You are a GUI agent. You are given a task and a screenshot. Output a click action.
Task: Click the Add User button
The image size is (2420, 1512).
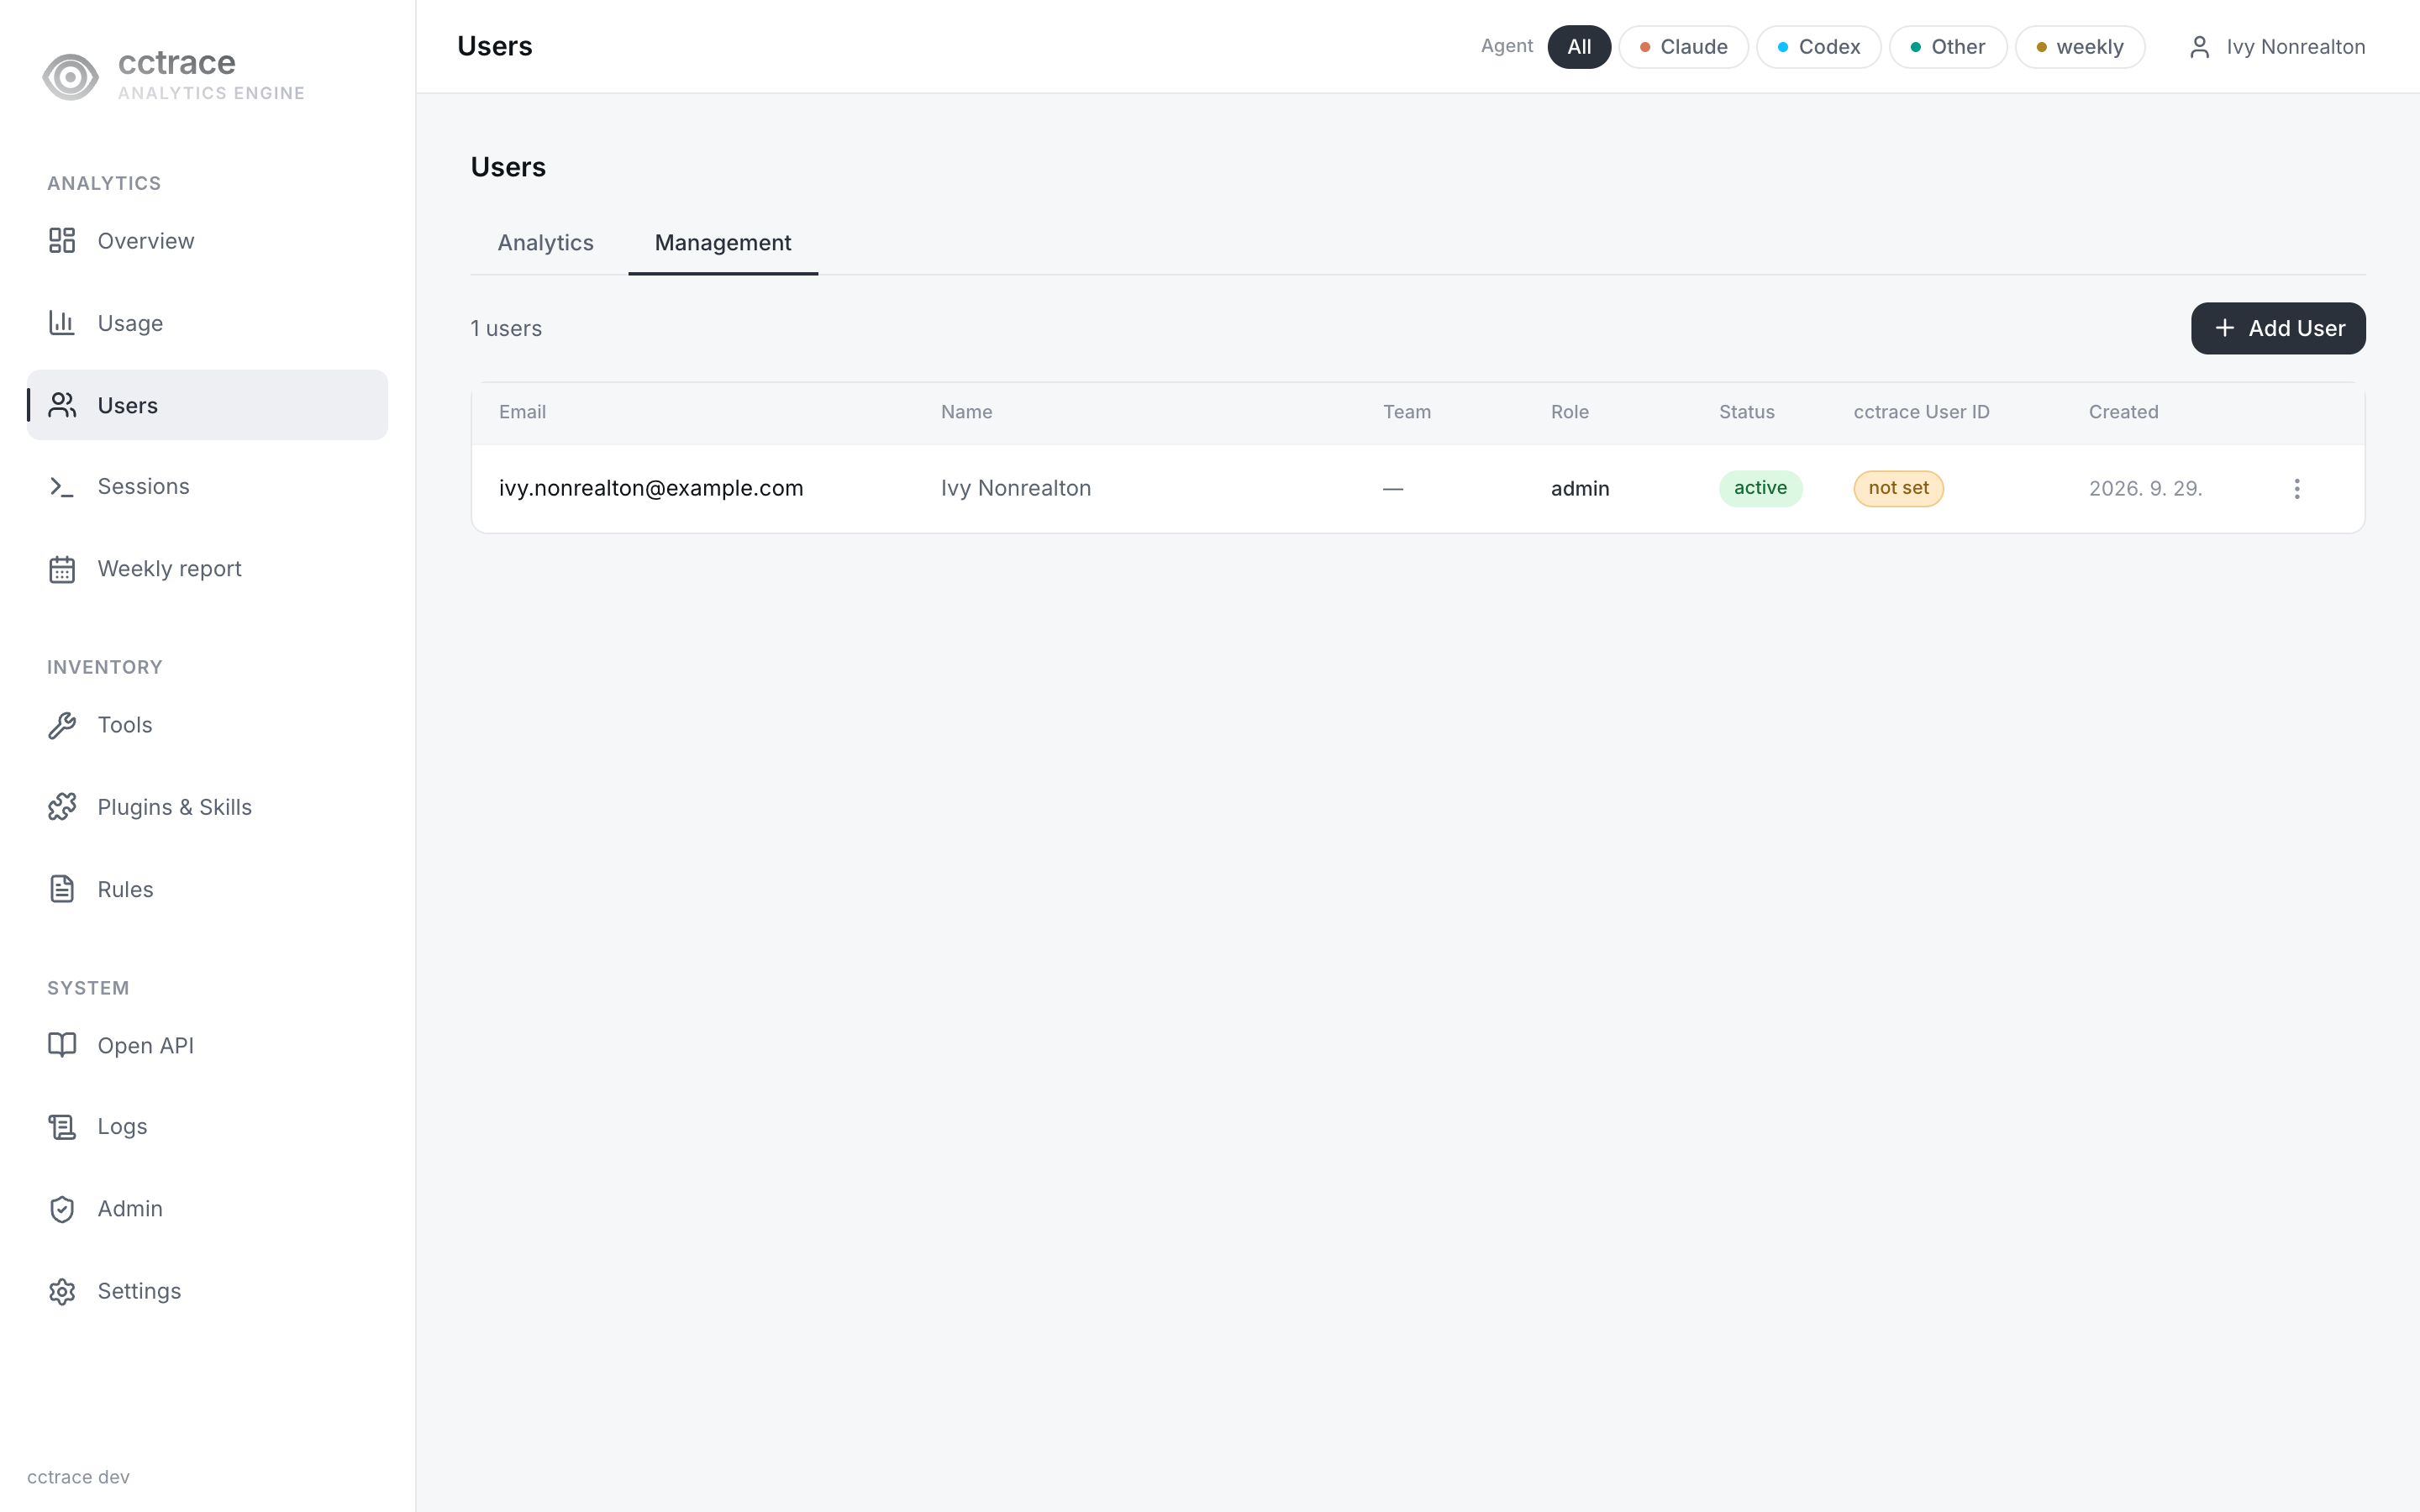coord(2278,328)
